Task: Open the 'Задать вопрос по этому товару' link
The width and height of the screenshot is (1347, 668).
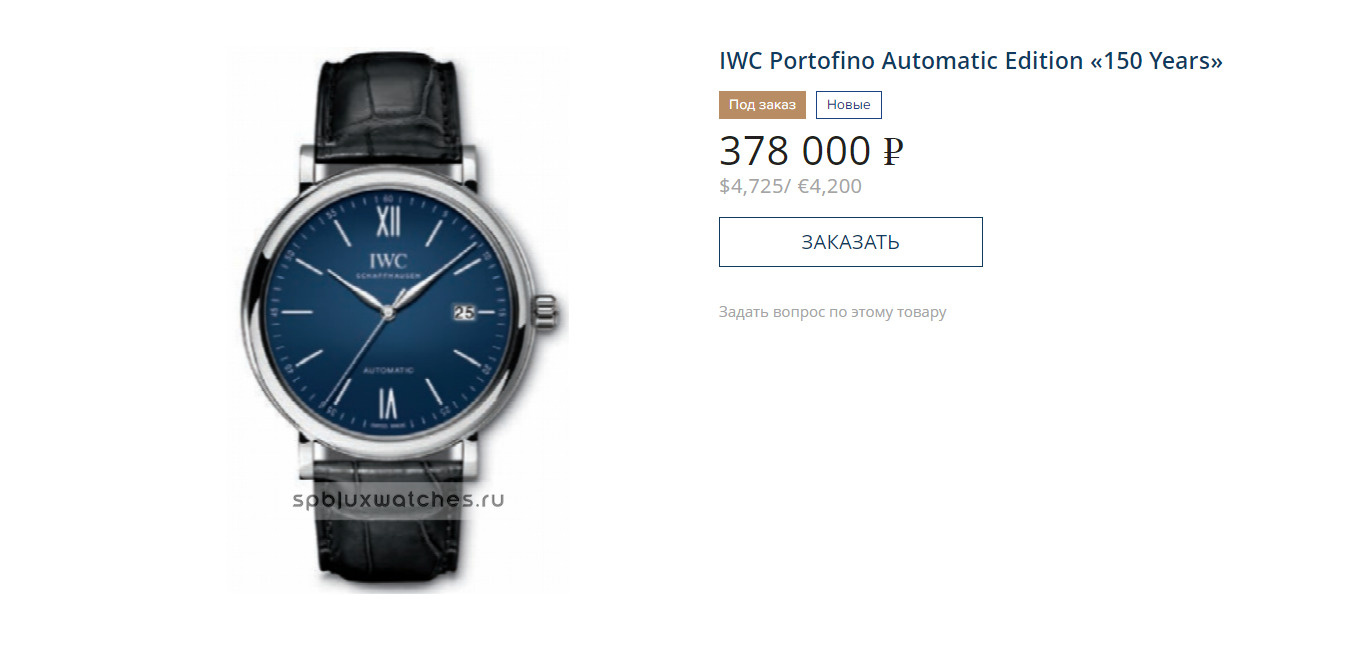Action: 832,312
